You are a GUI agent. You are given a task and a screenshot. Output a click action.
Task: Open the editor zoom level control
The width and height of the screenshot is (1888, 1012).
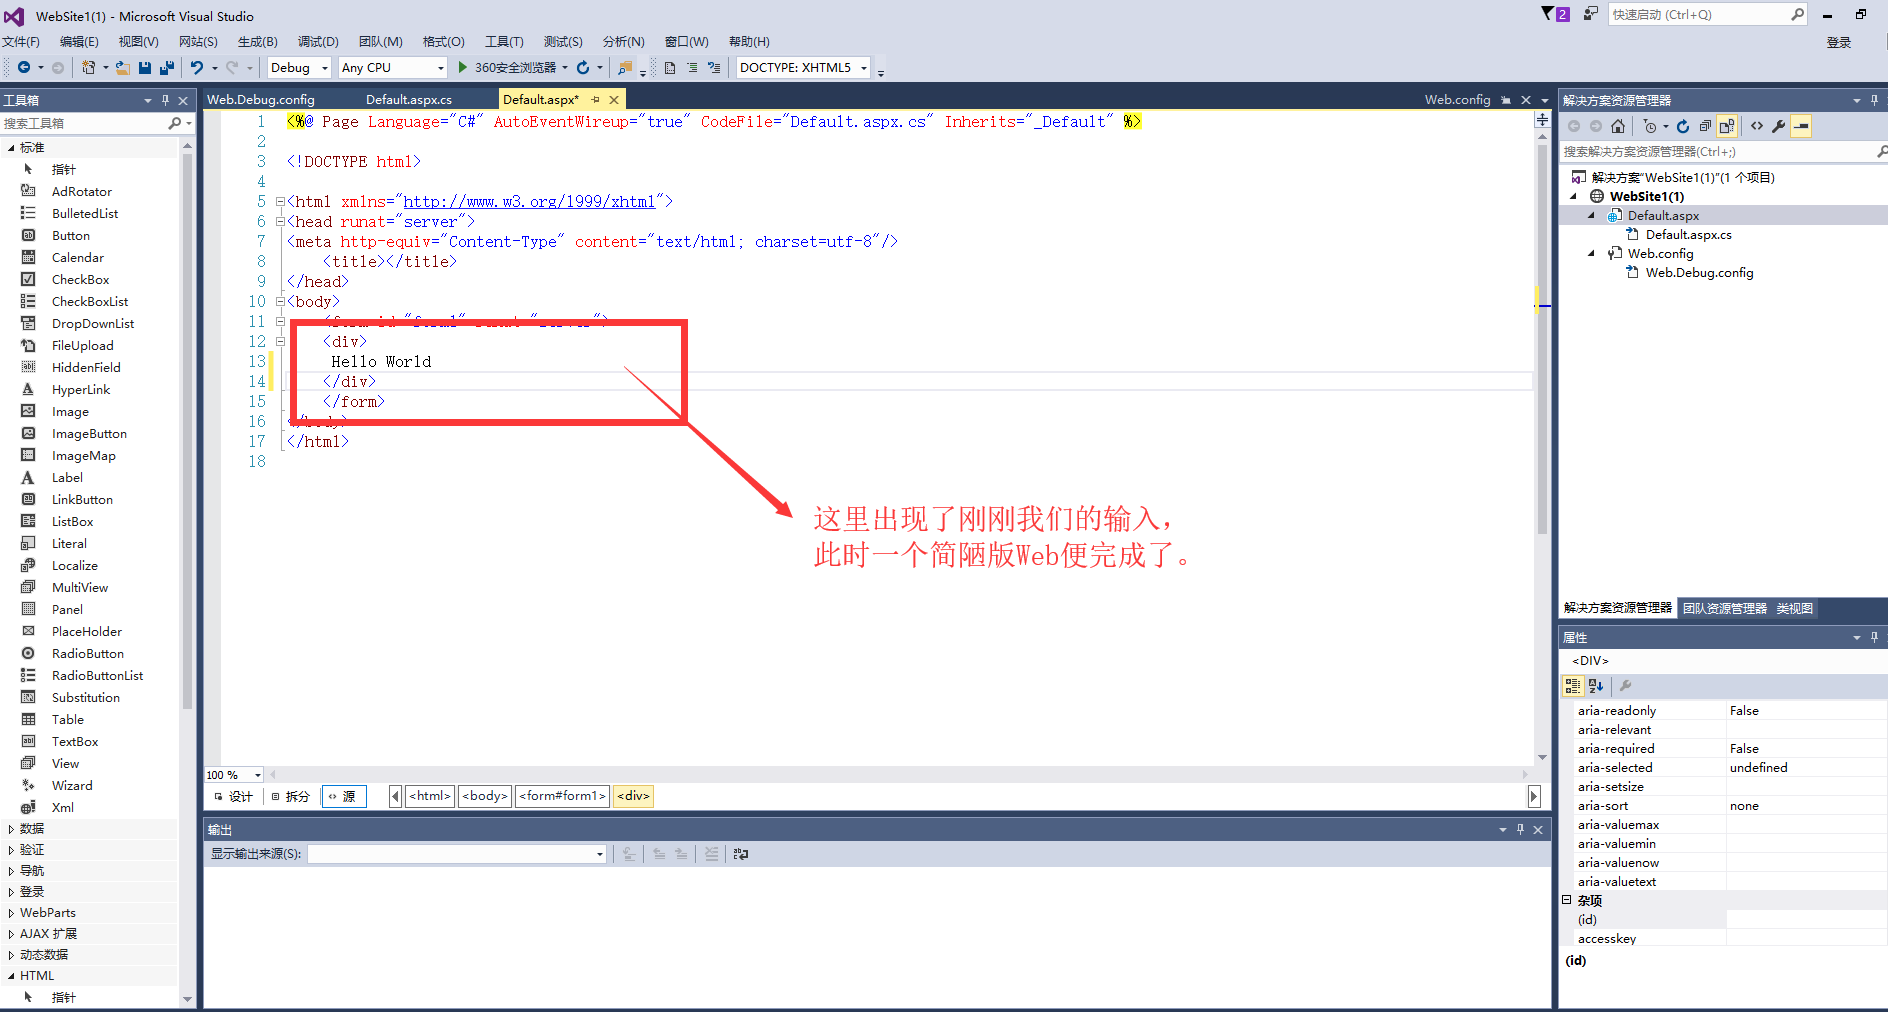pyautogui.click(x=232, y=775)
